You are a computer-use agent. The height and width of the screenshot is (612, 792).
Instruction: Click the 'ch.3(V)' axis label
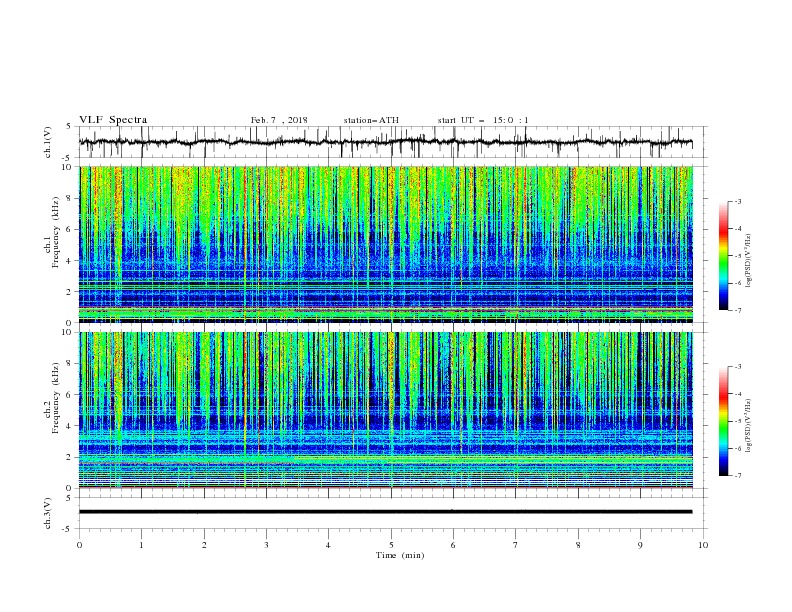(48, 513)
